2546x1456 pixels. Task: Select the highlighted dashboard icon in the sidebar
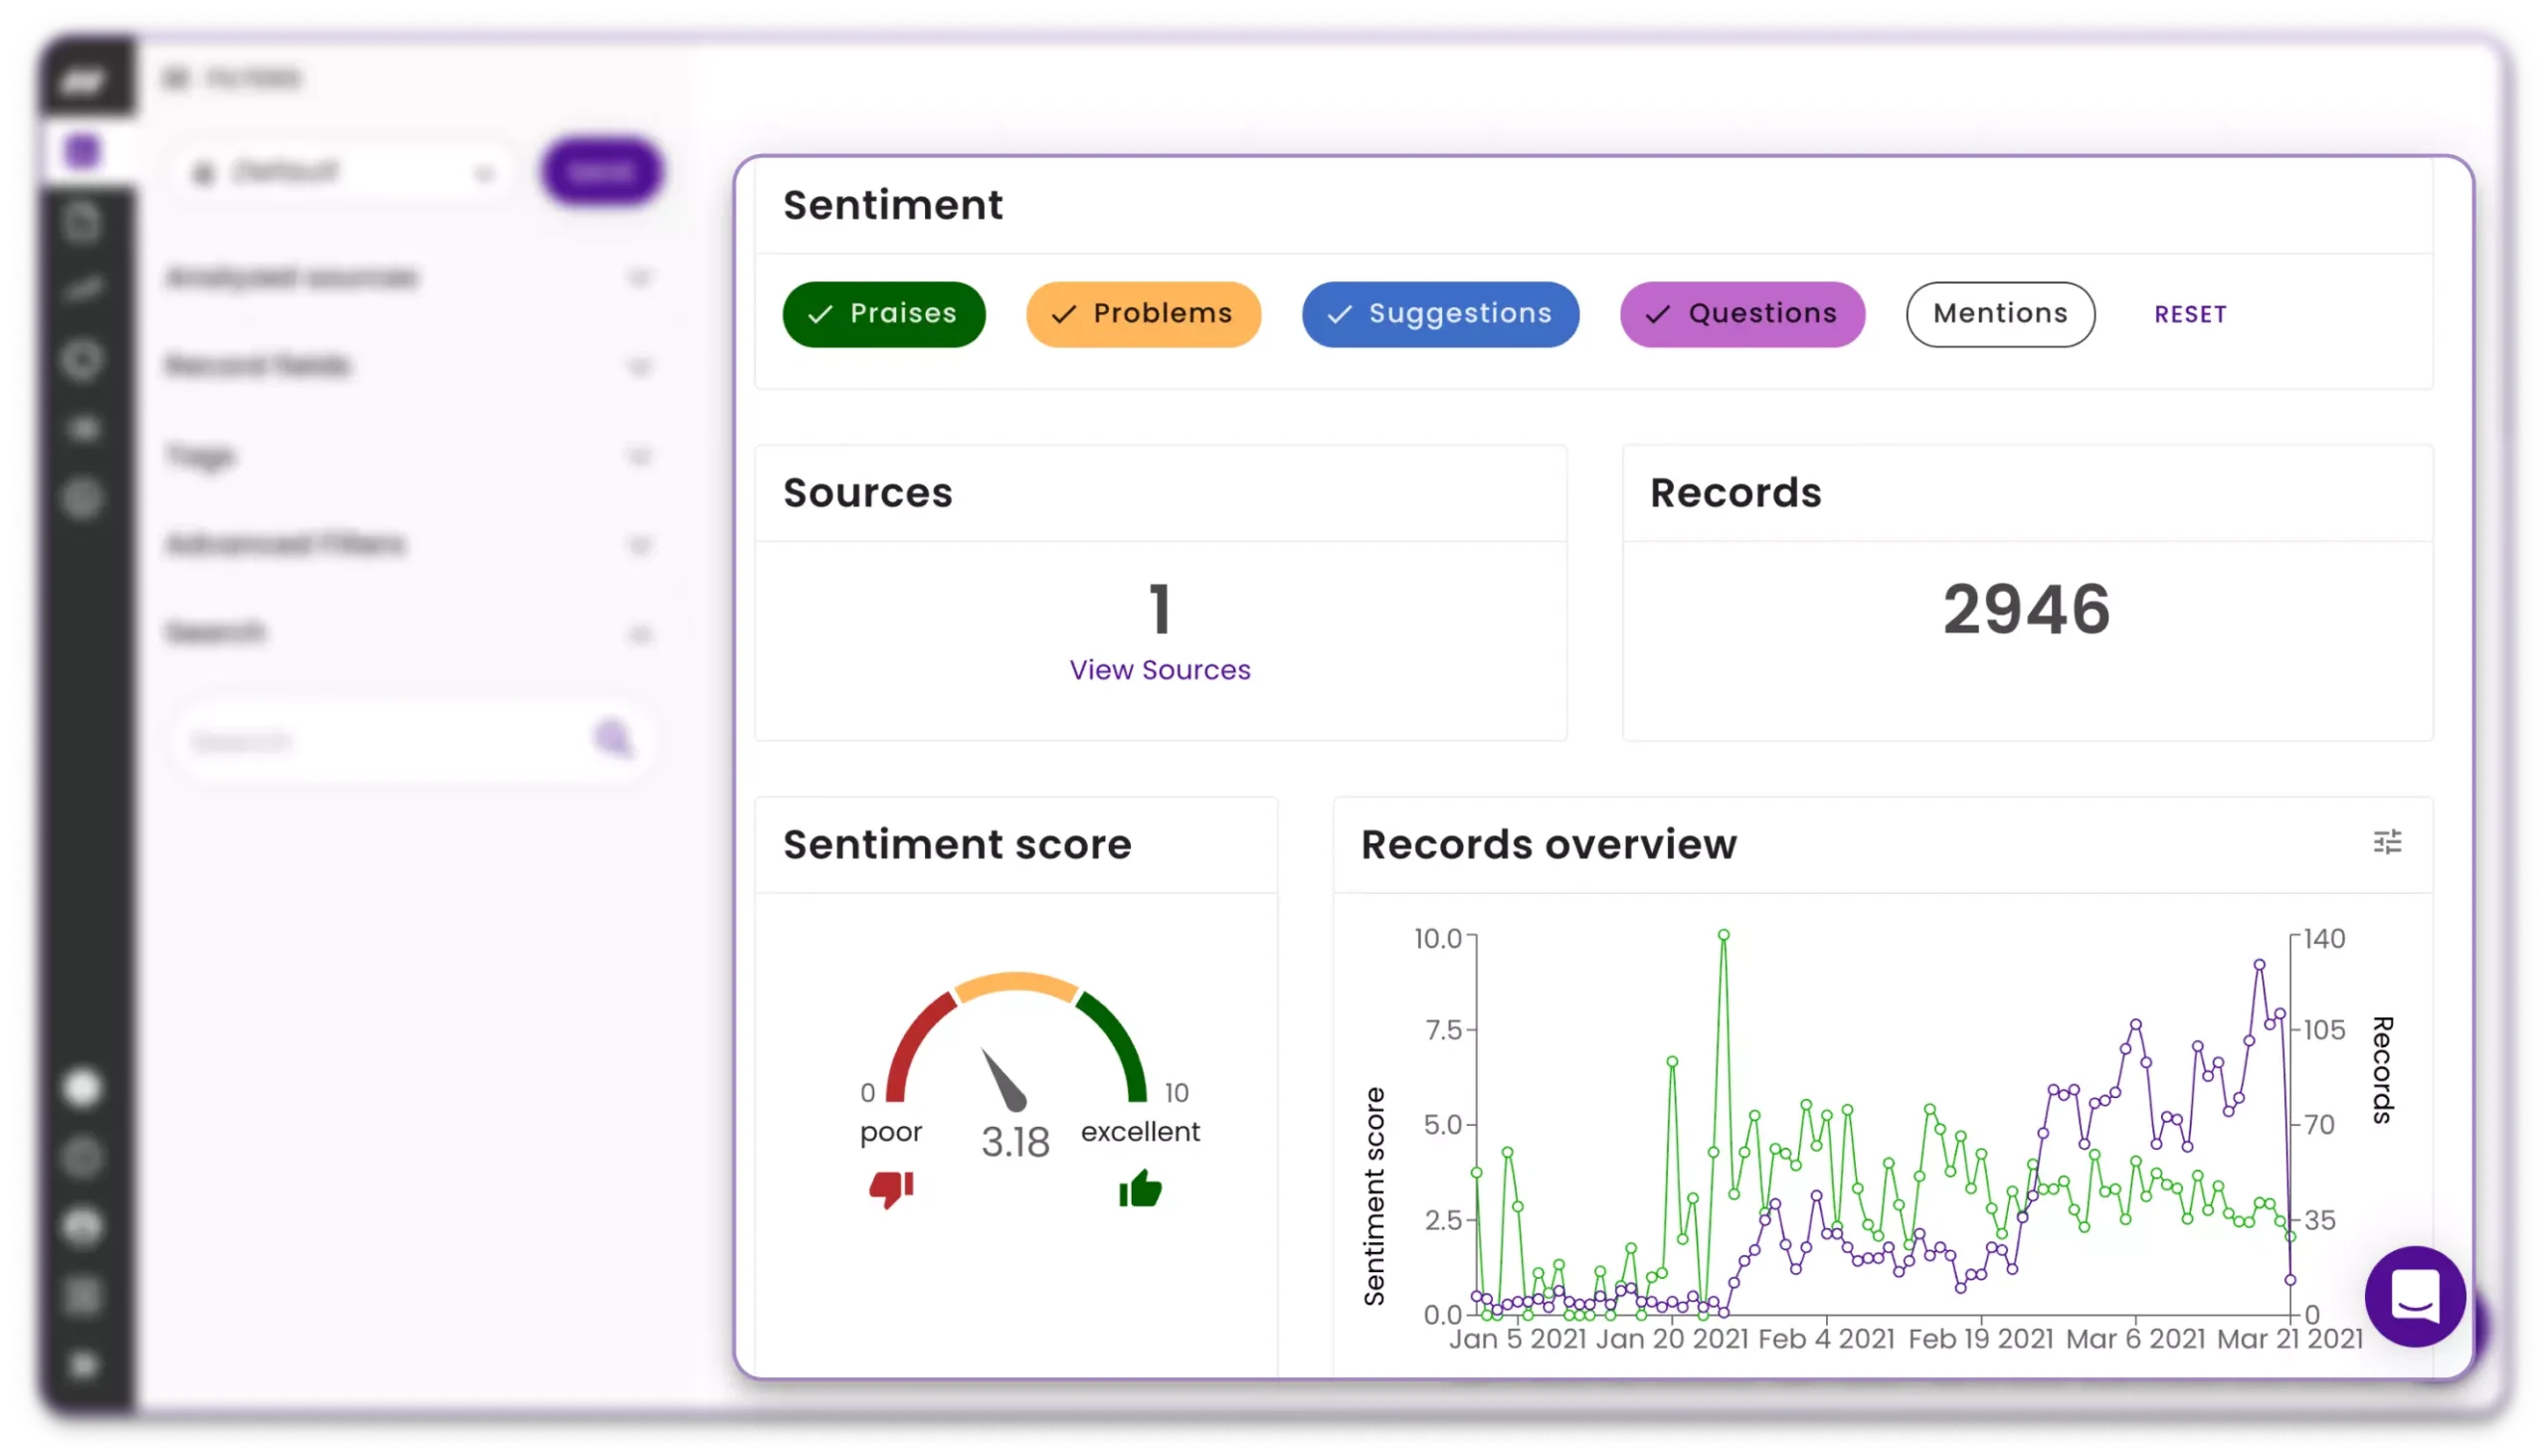(85, 150)
